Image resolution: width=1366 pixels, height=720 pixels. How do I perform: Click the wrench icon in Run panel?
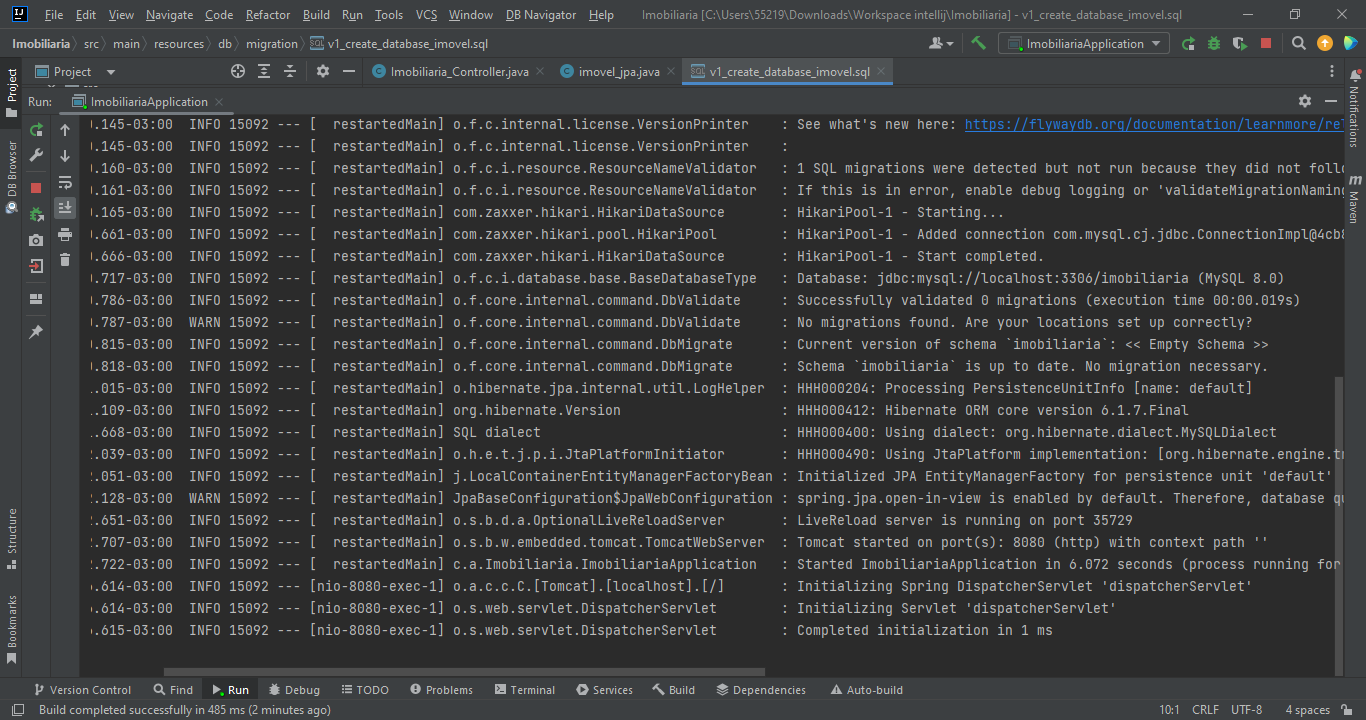click(36, 155)
